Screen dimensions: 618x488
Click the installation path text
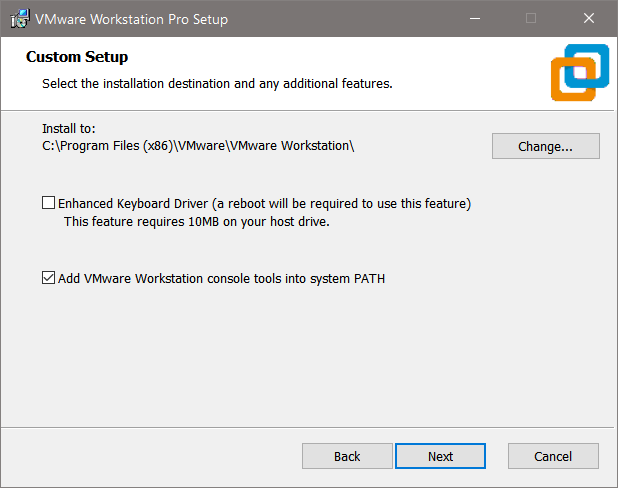(x=198, y=146)
